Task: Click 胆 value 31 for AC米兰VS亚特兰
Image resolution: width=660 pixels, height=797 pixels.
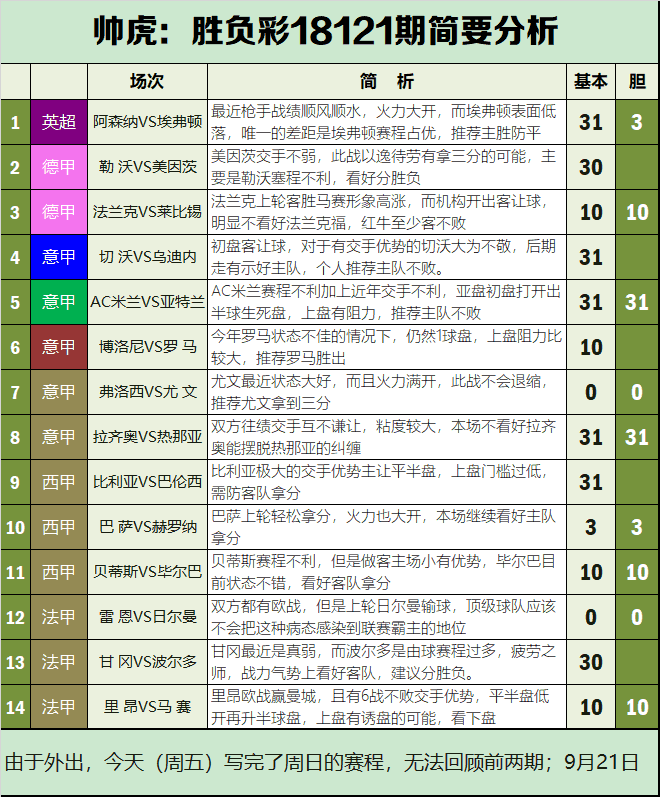Action: (637, 302)
